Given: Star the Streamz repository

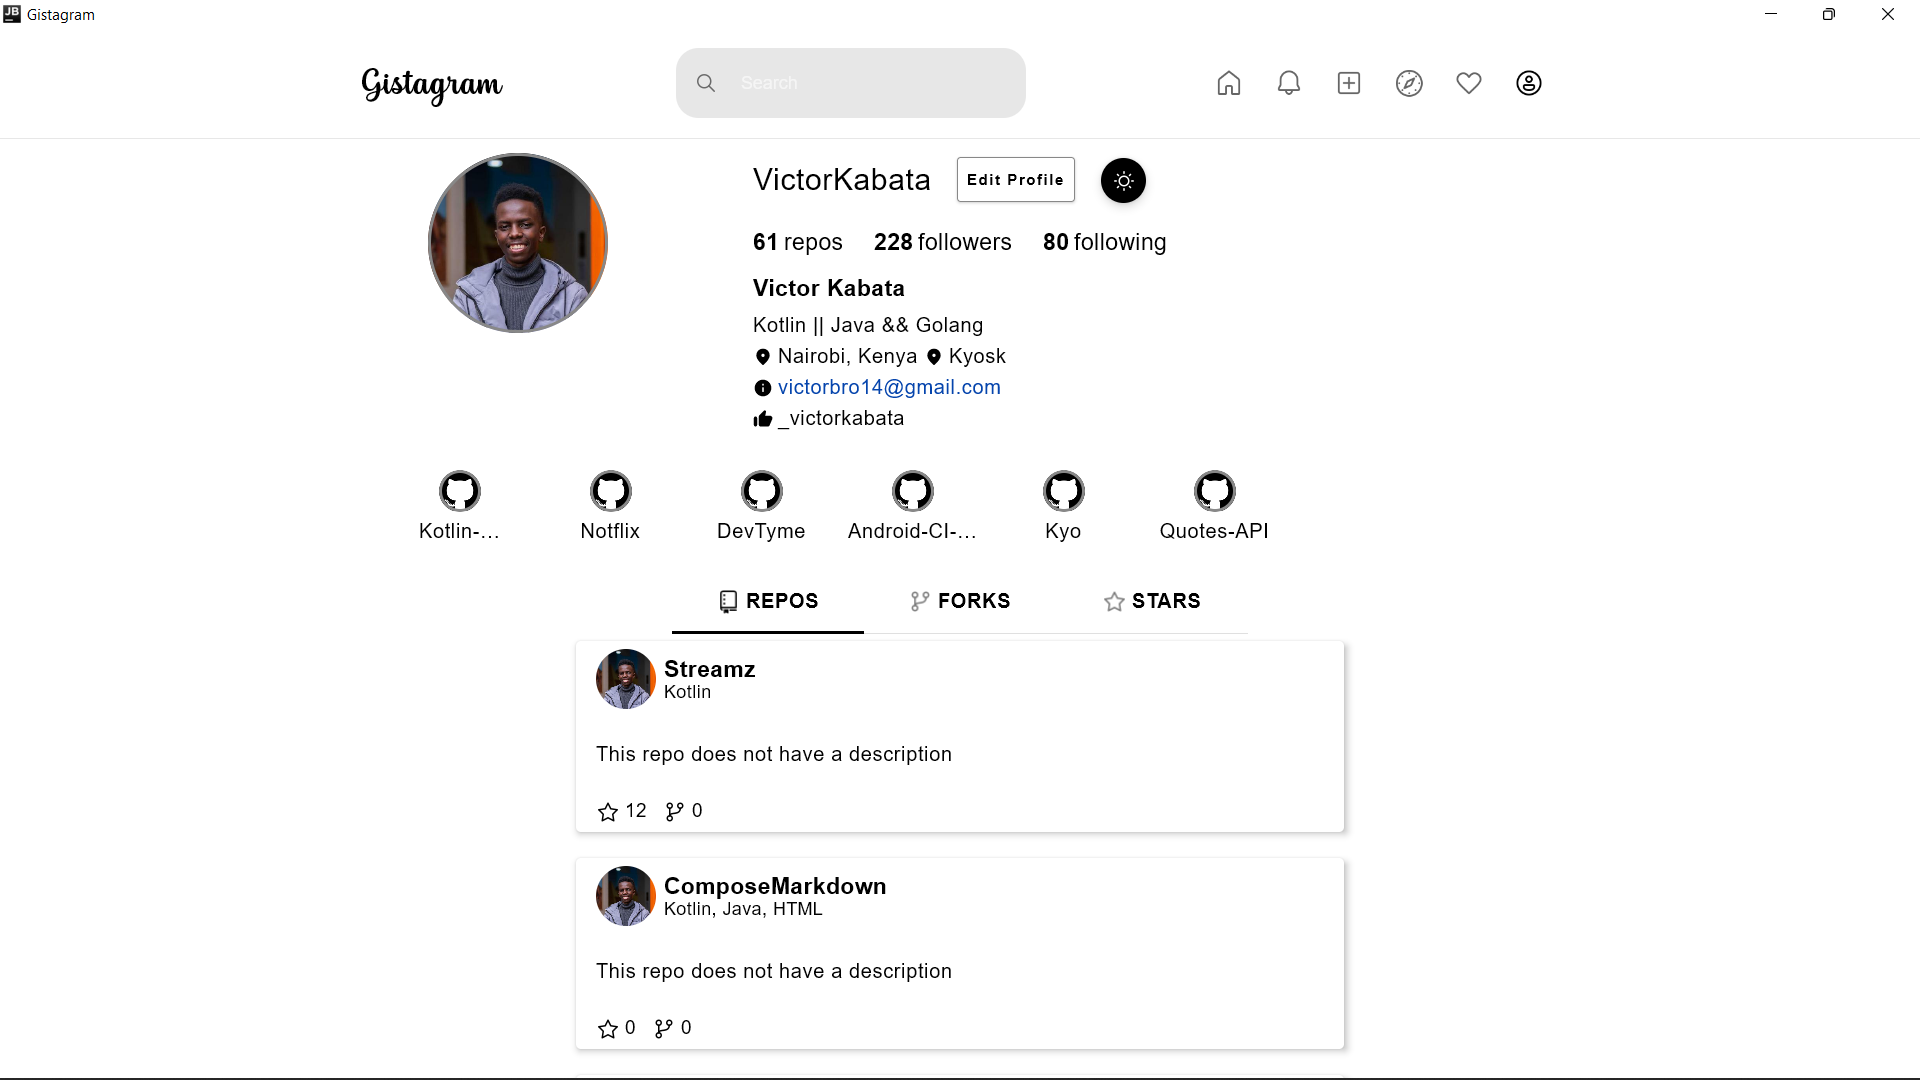Looking at the screenshot, I should (608, 812).
